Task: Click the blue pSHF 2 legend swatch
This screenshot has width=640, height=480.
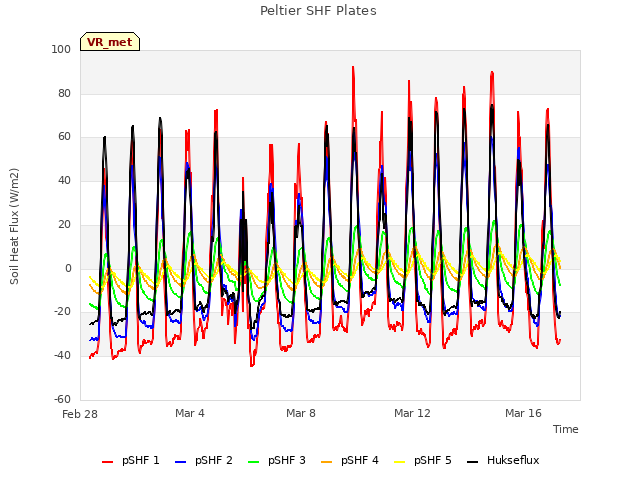Action: click(x=180, y=462)
